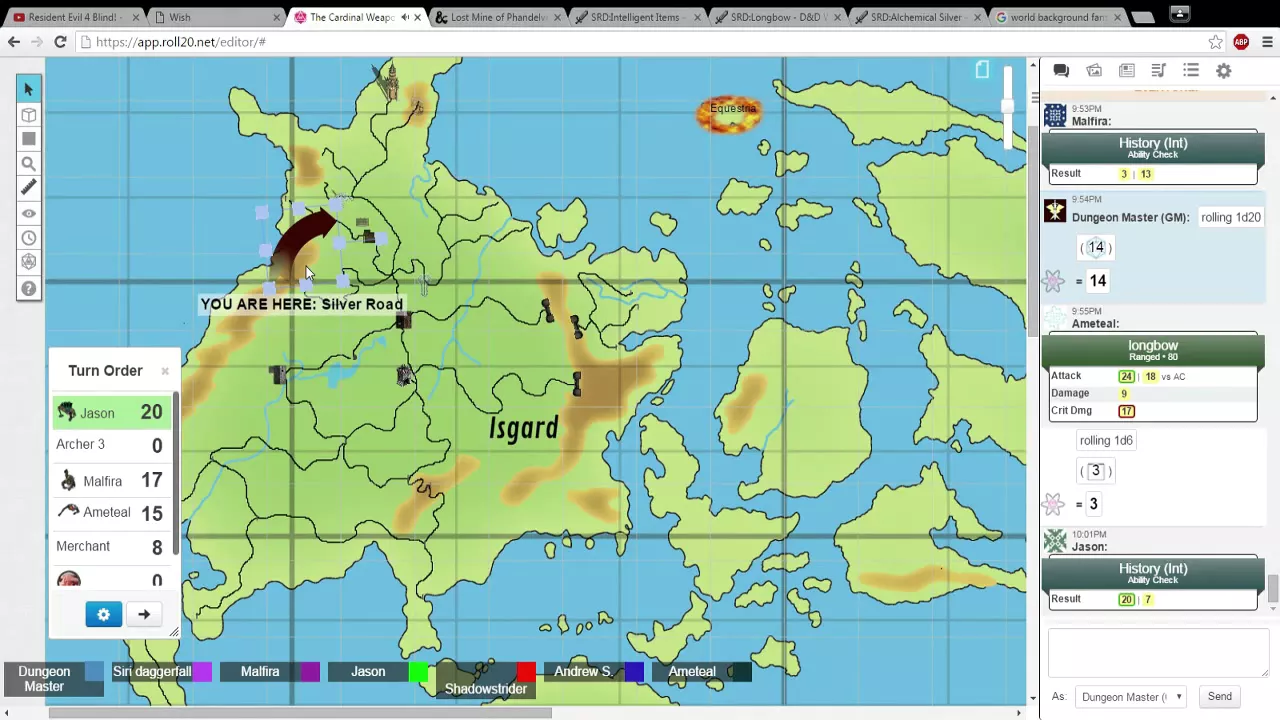Image resolution: width=1280 pixels, height=720 pixels.
Task: Click the Isgard map label
Action: pyautogui.click(x=523, y=428)
